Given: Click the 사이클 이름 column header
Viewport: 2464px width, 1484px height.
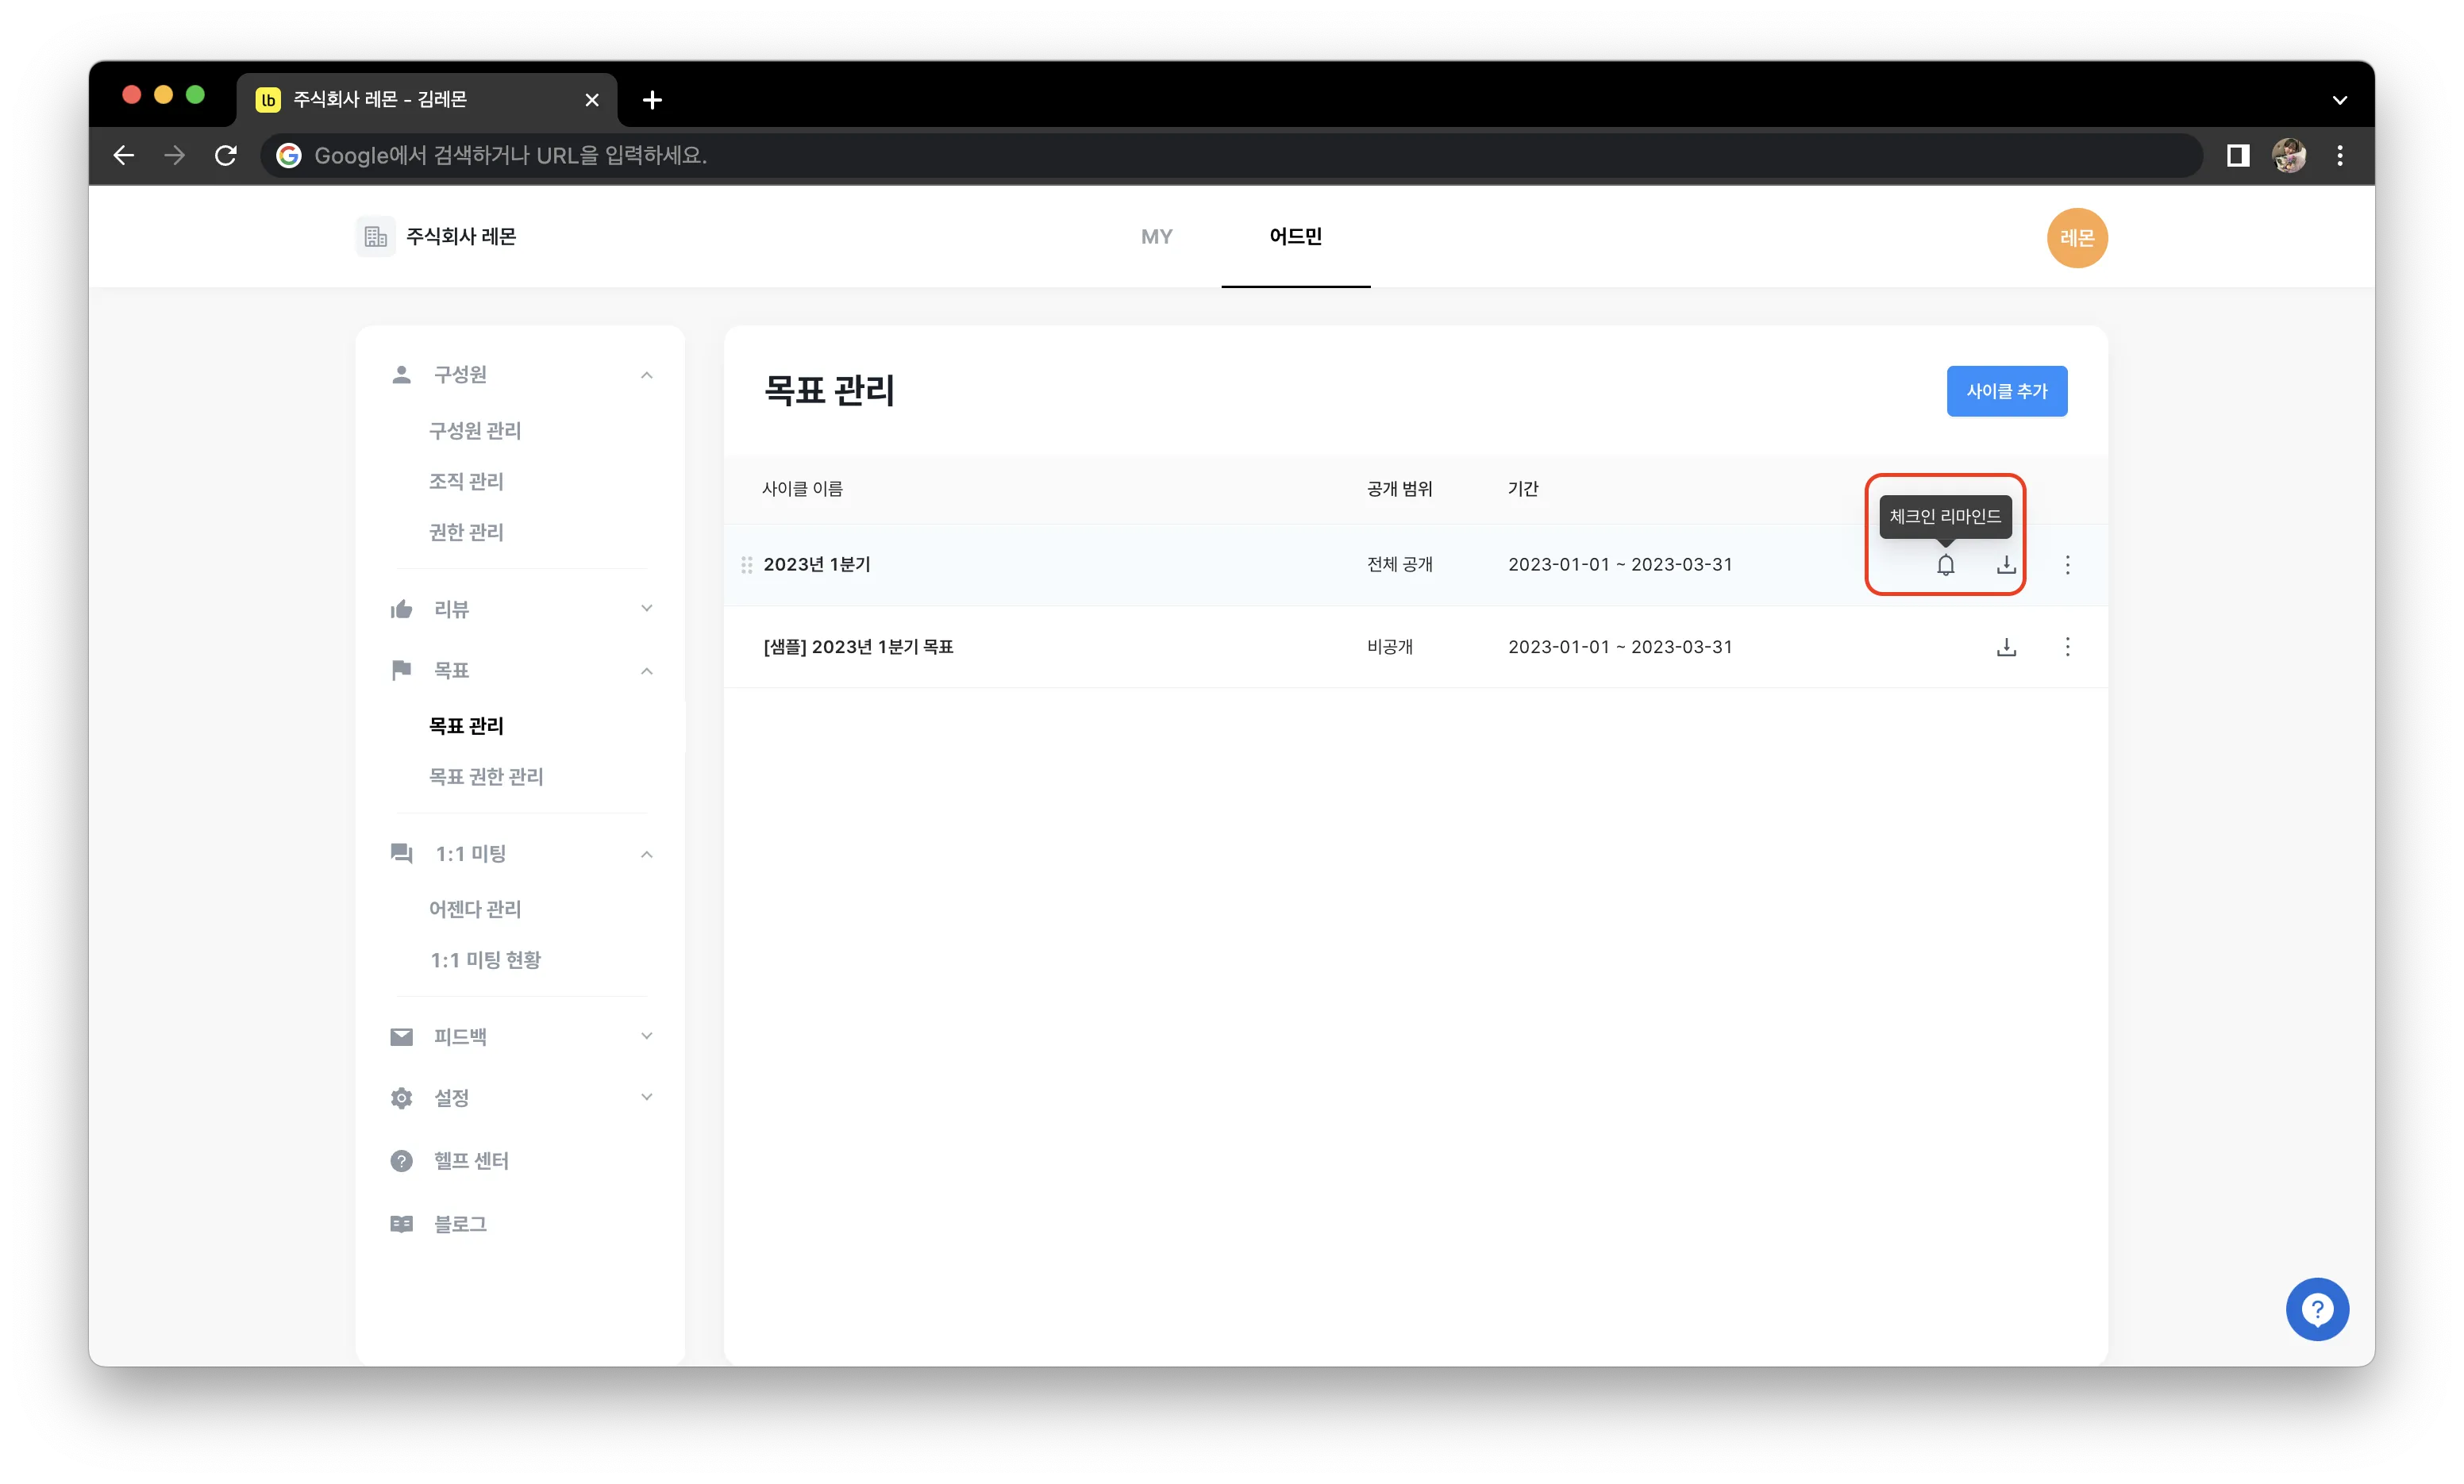Looking at the screenshot, I should point(802,489).
